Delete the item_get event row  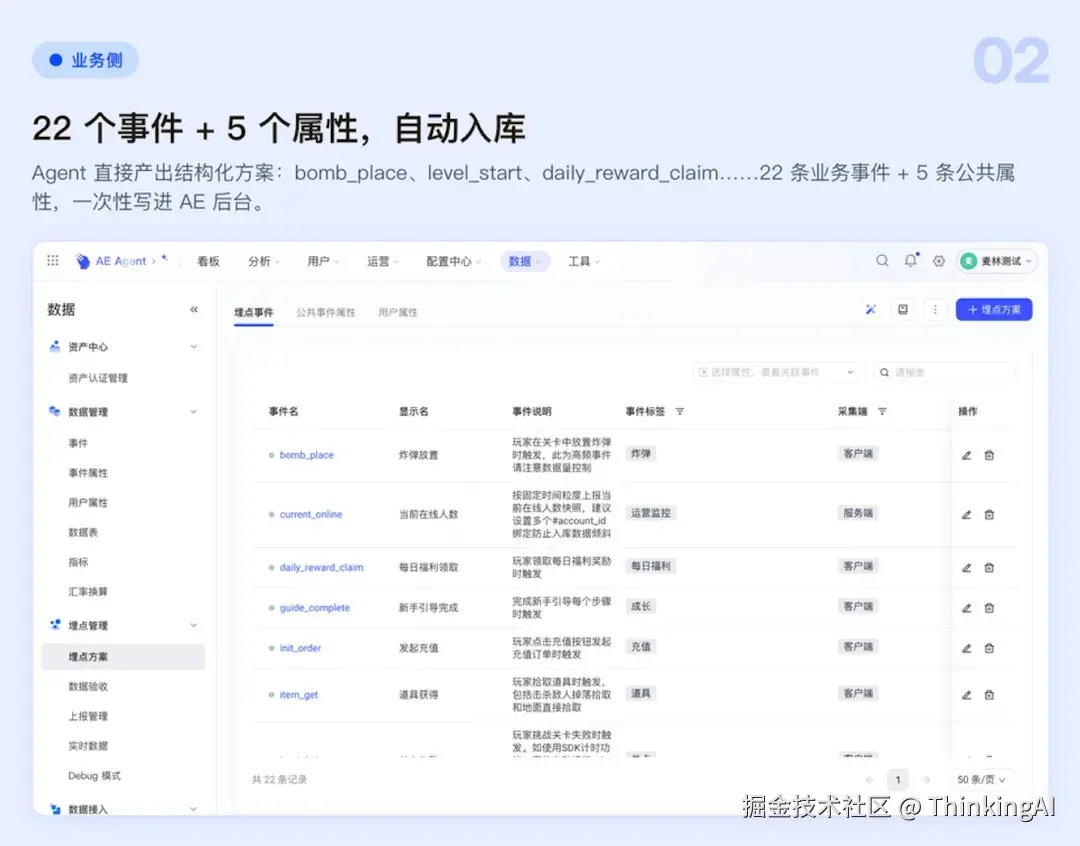tap(989, 695)
